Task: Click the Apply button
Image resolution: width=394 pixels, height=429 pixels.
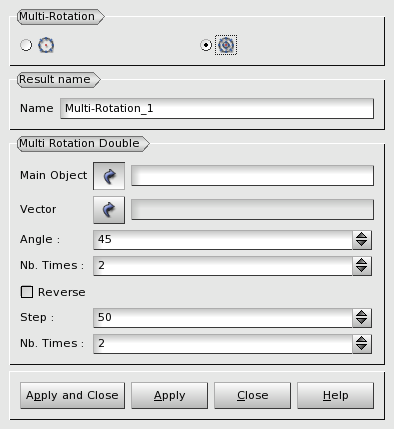Action: (169, 395)
